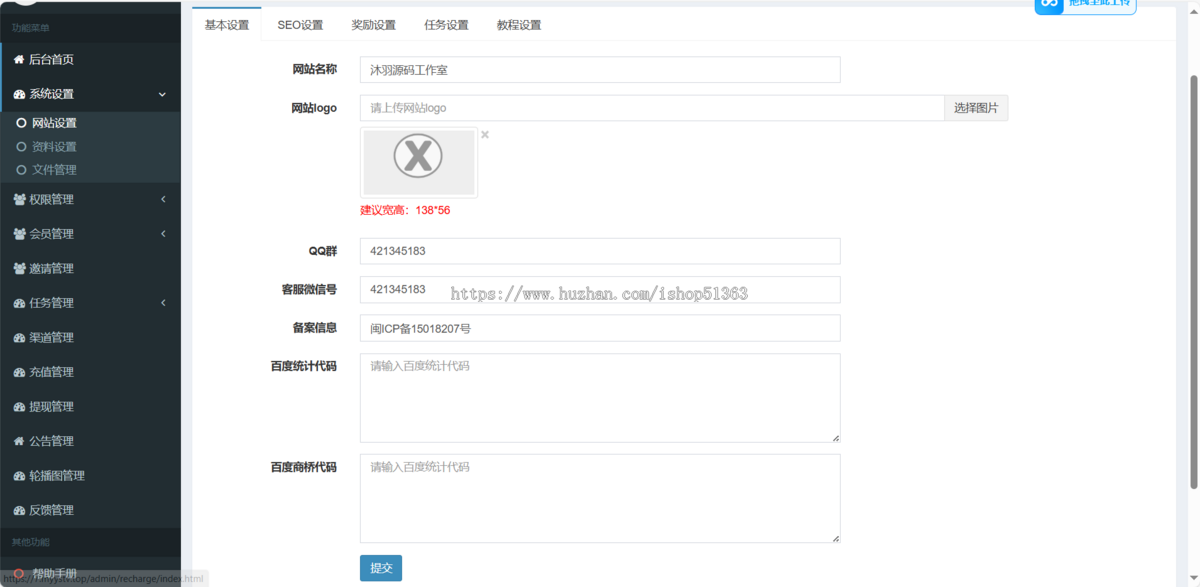Switch to the 教程设置 tab
This screenshot has width=1200, height=587.
pos(519,25)
